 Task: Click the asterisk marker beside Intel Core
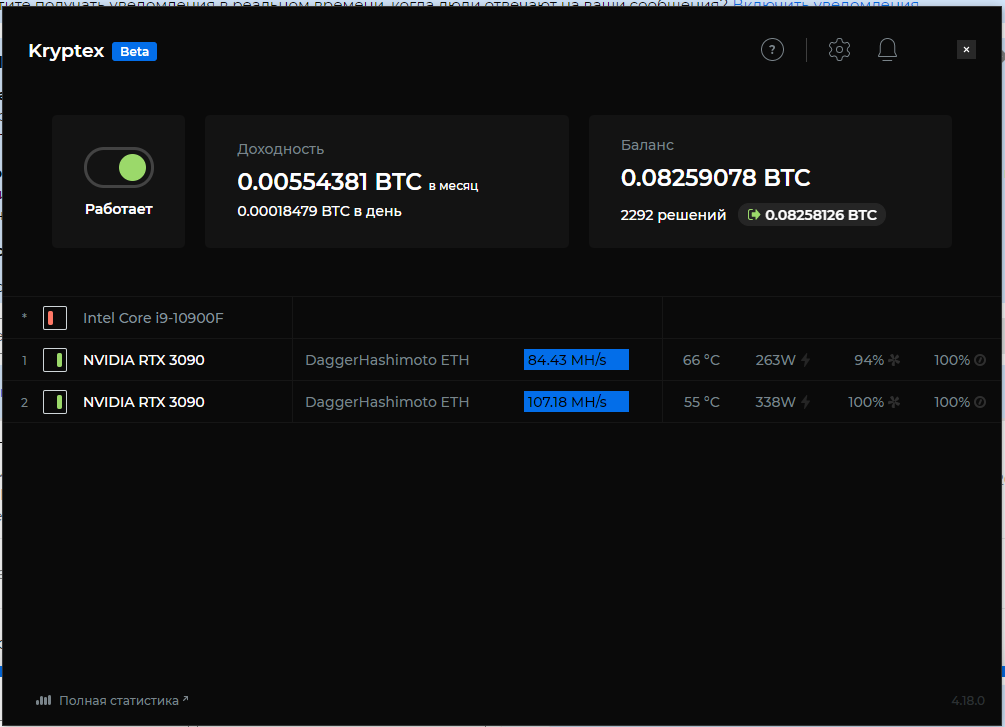tap(24, 317)
